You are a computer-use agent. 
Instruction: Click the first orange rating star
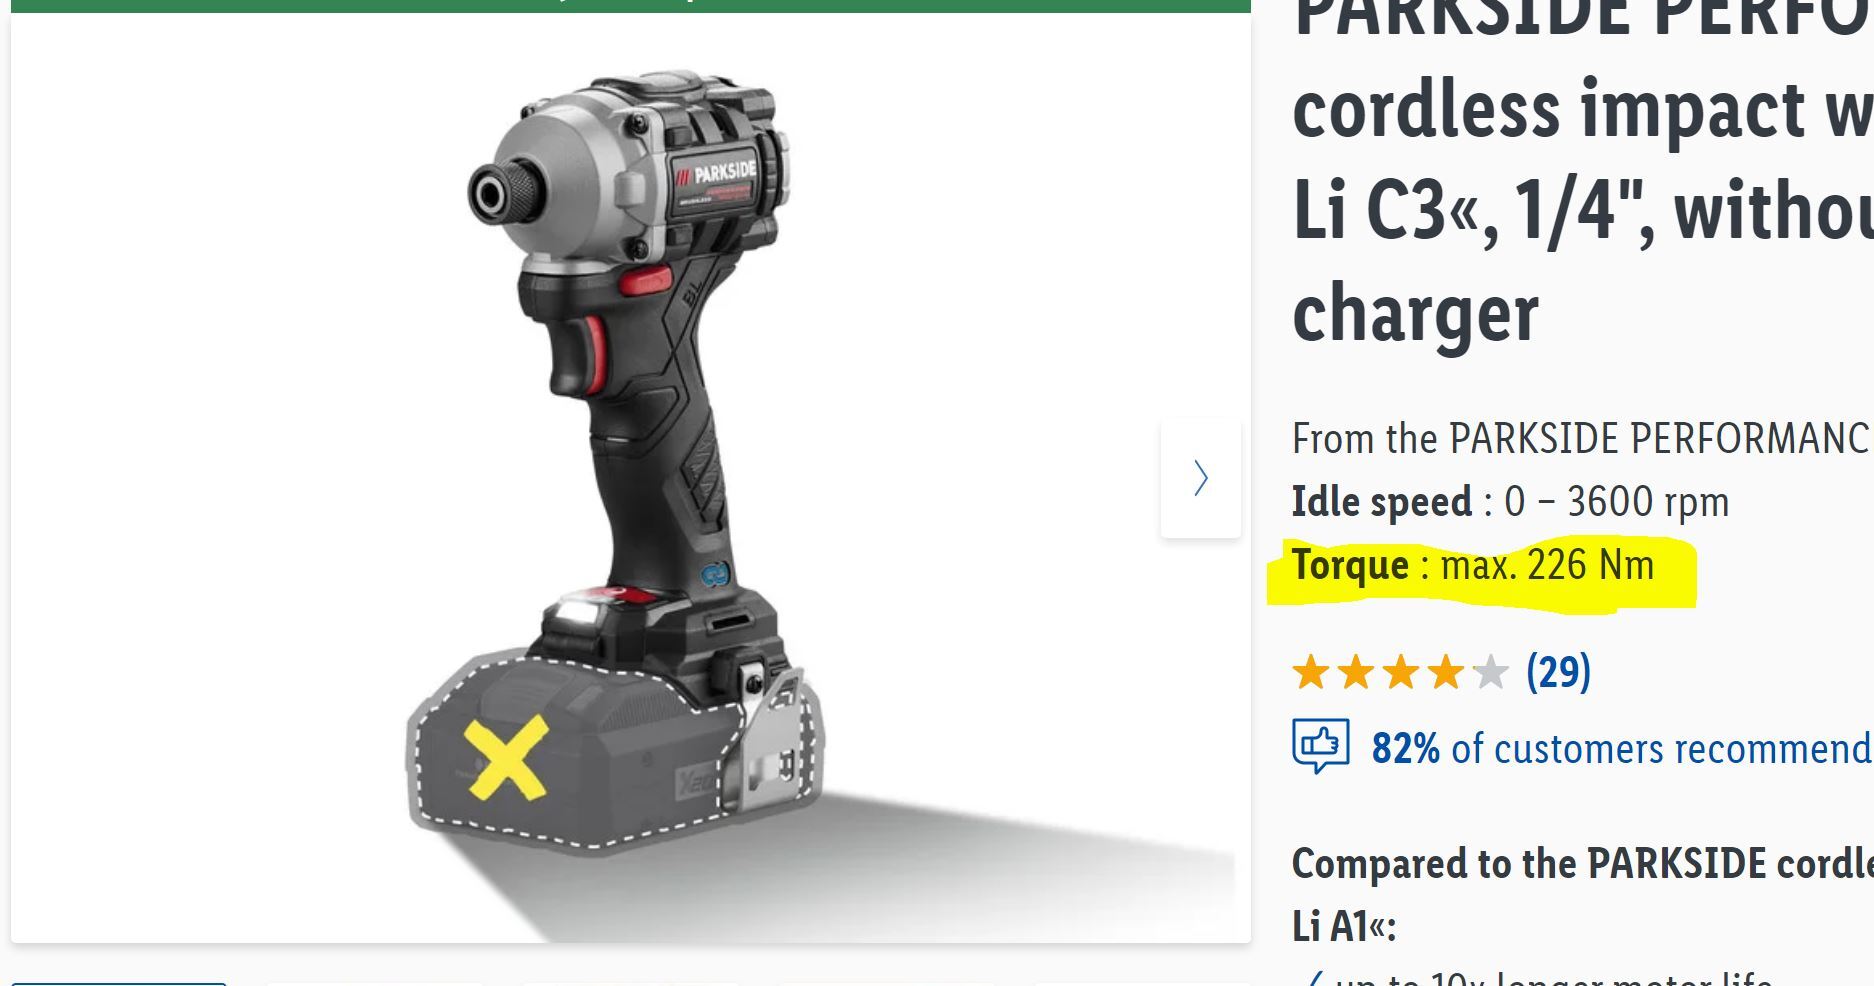tap(1310, 672)
